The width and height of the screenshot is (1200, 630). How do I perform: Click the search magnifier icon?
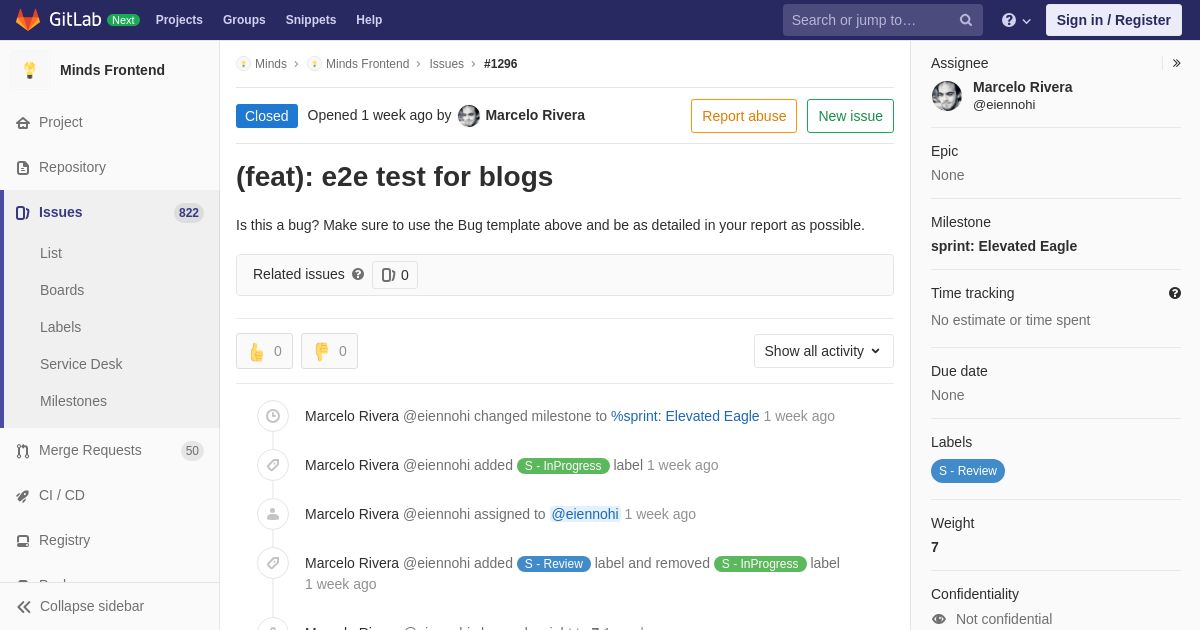click(x=966, y=20)
